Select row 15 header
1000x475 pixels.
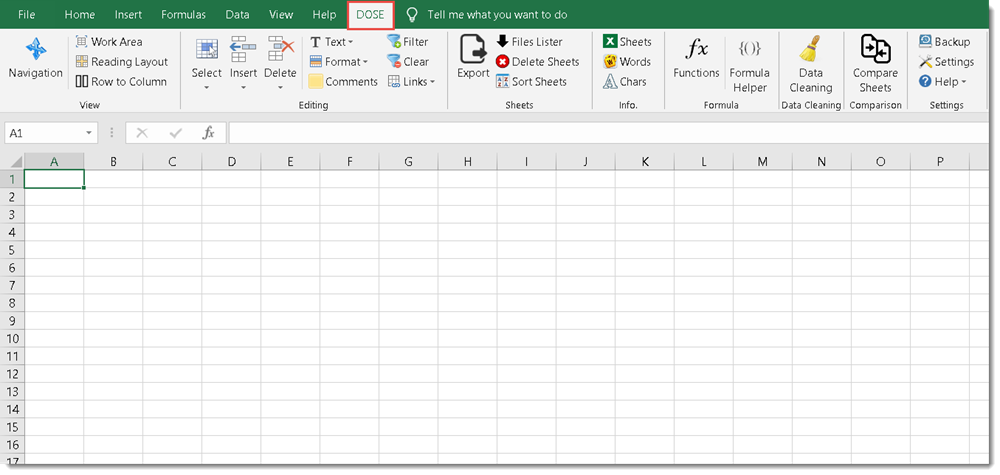(x=14, y=427)
